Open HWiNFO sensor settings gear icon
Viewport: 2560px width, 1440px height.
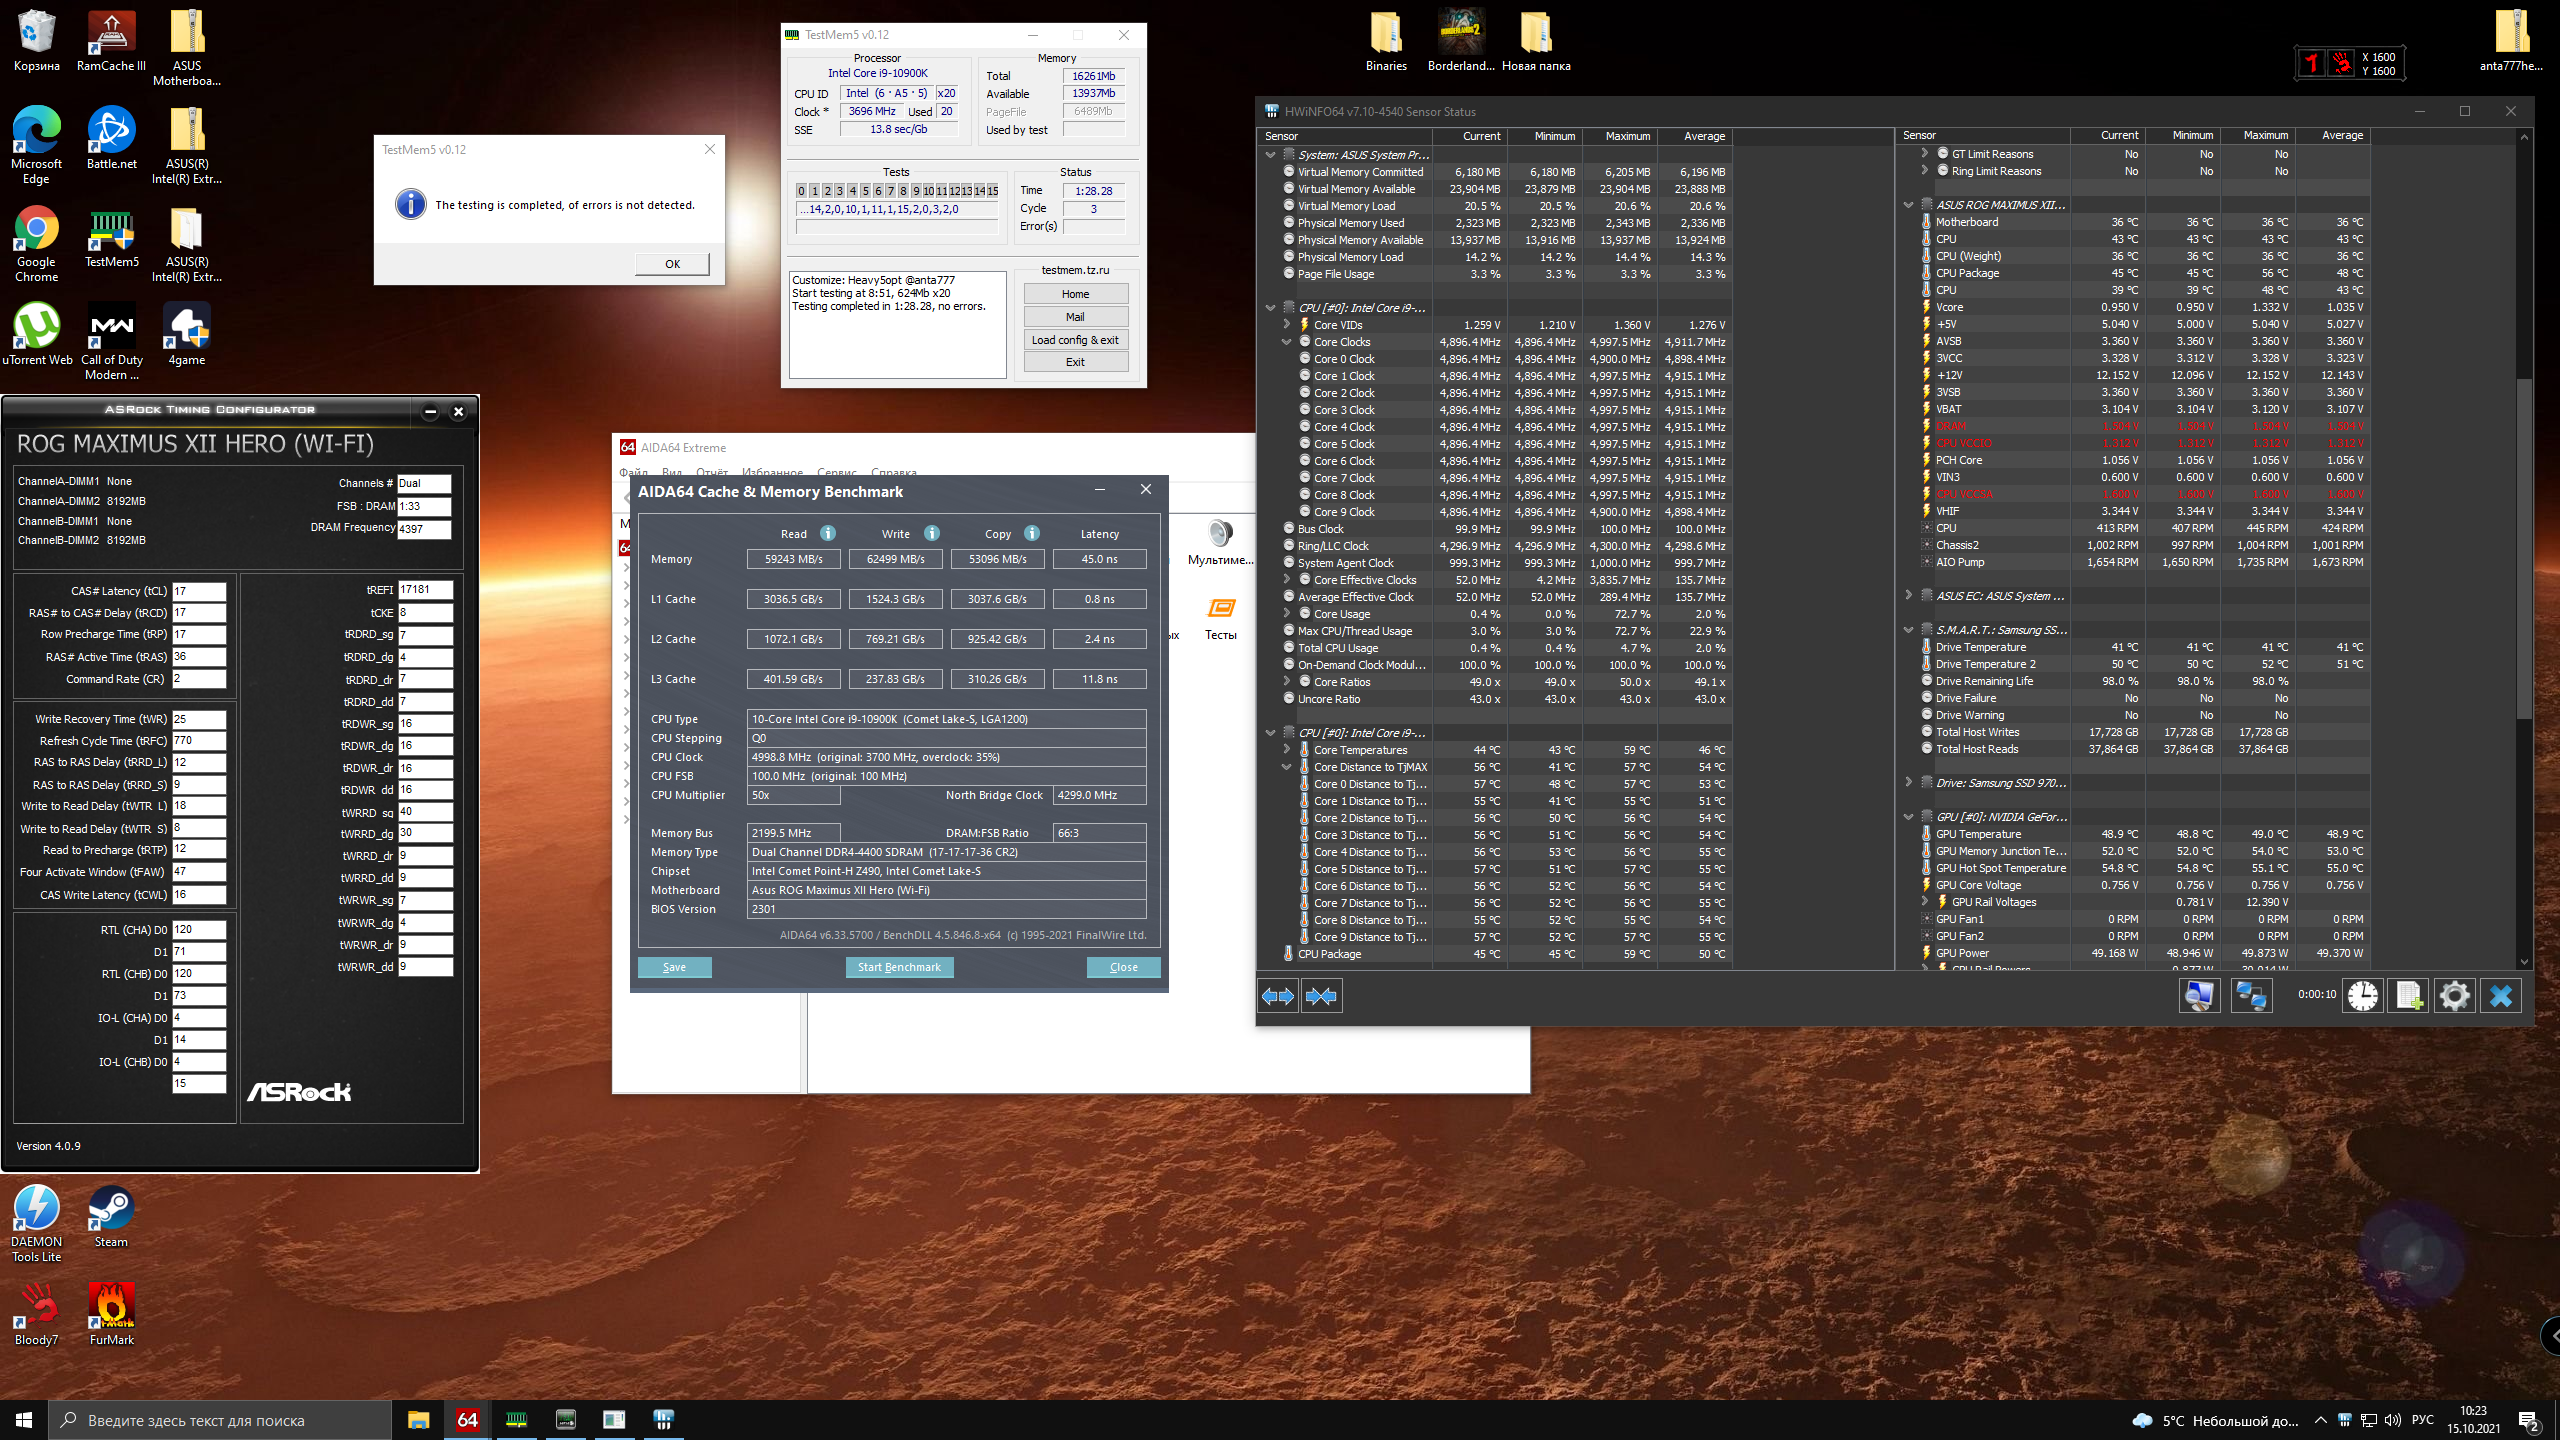click(x=2454, y=996)
